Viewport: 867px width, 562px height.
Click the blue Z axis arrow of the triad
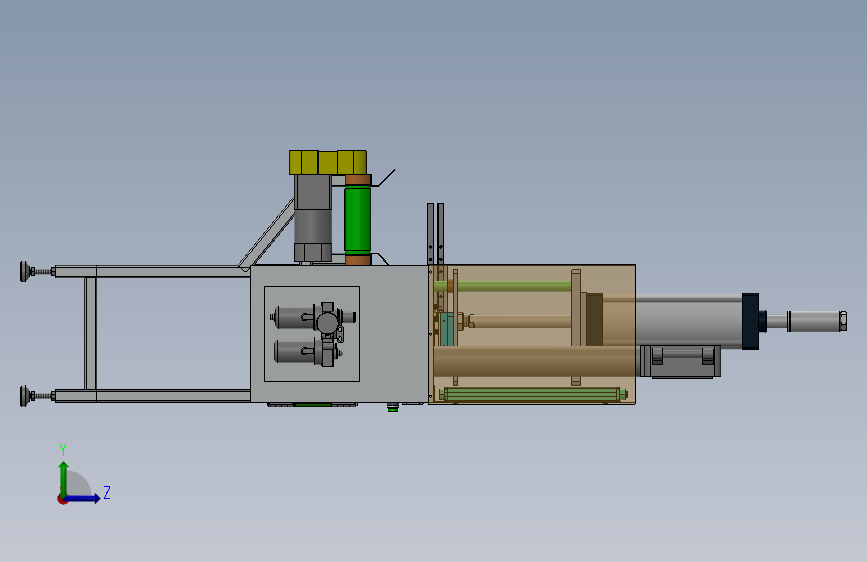(x=83, y=498)
